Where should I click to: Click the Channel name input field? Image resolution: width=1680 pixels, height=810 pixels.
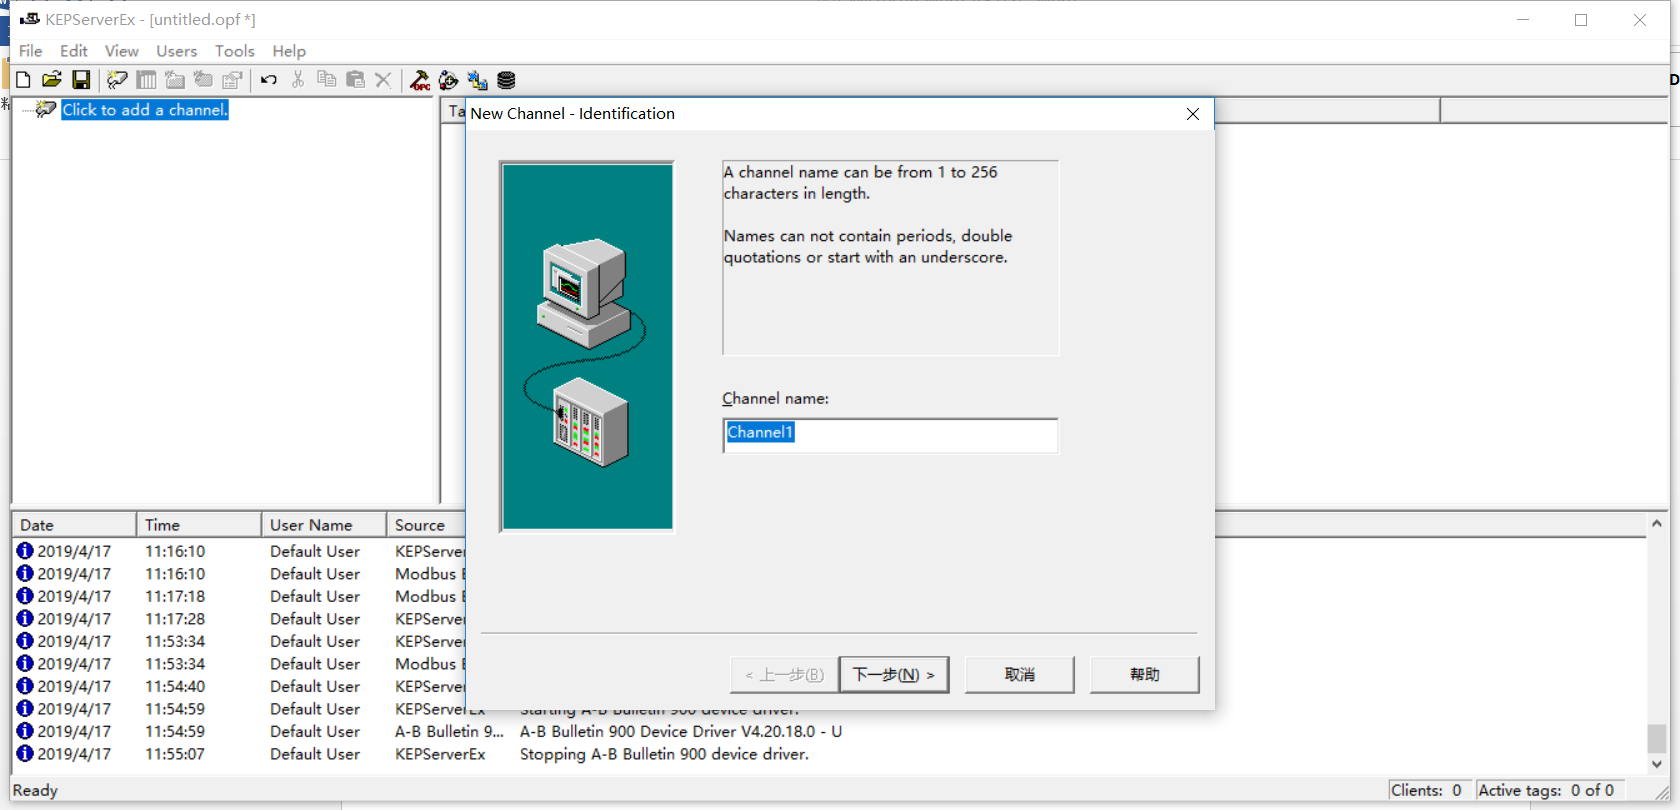point(890,435)
